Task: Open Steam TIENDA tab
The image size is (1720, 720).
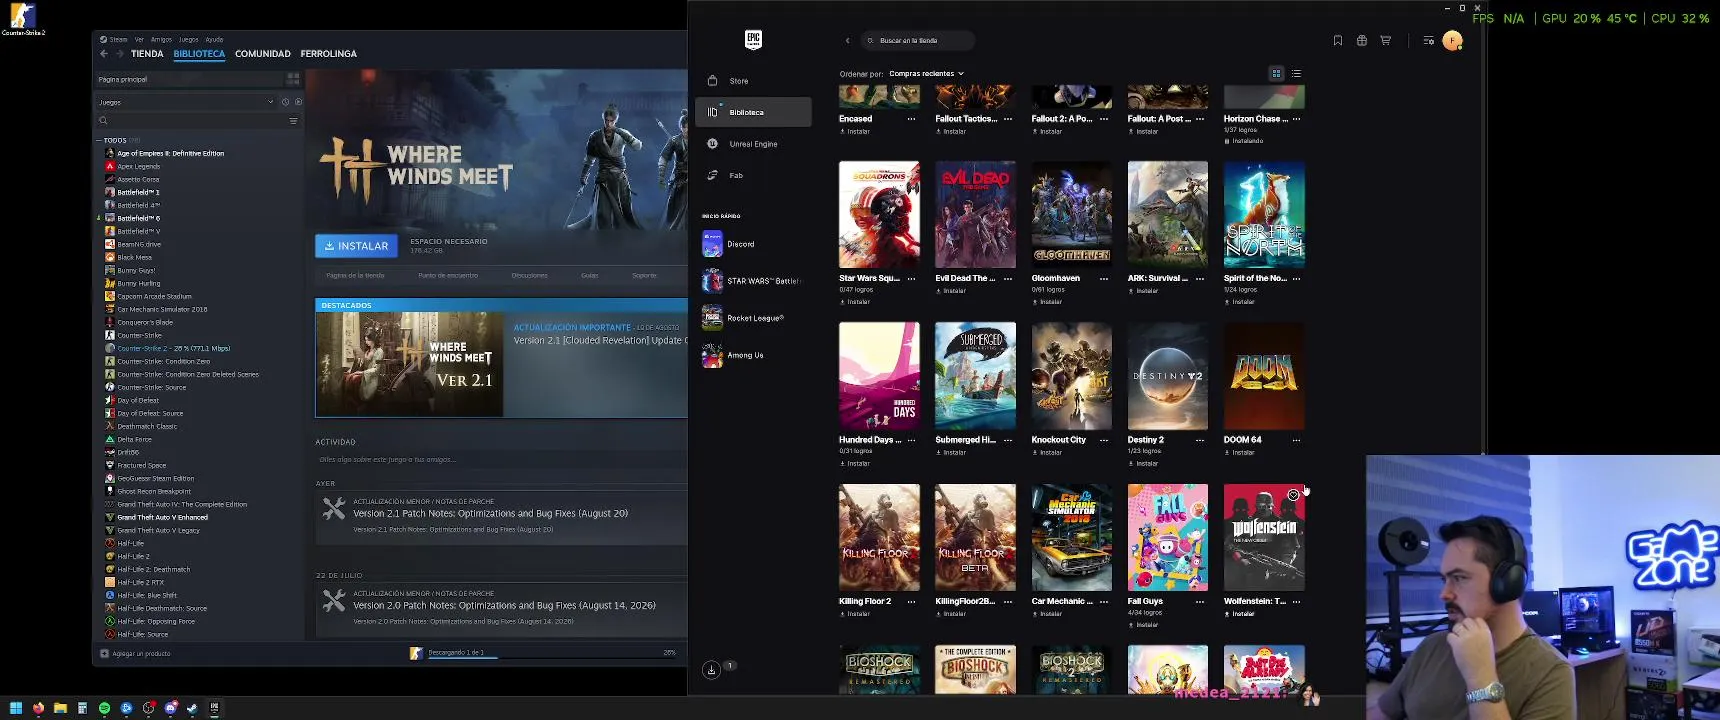Action: (147, 54)
